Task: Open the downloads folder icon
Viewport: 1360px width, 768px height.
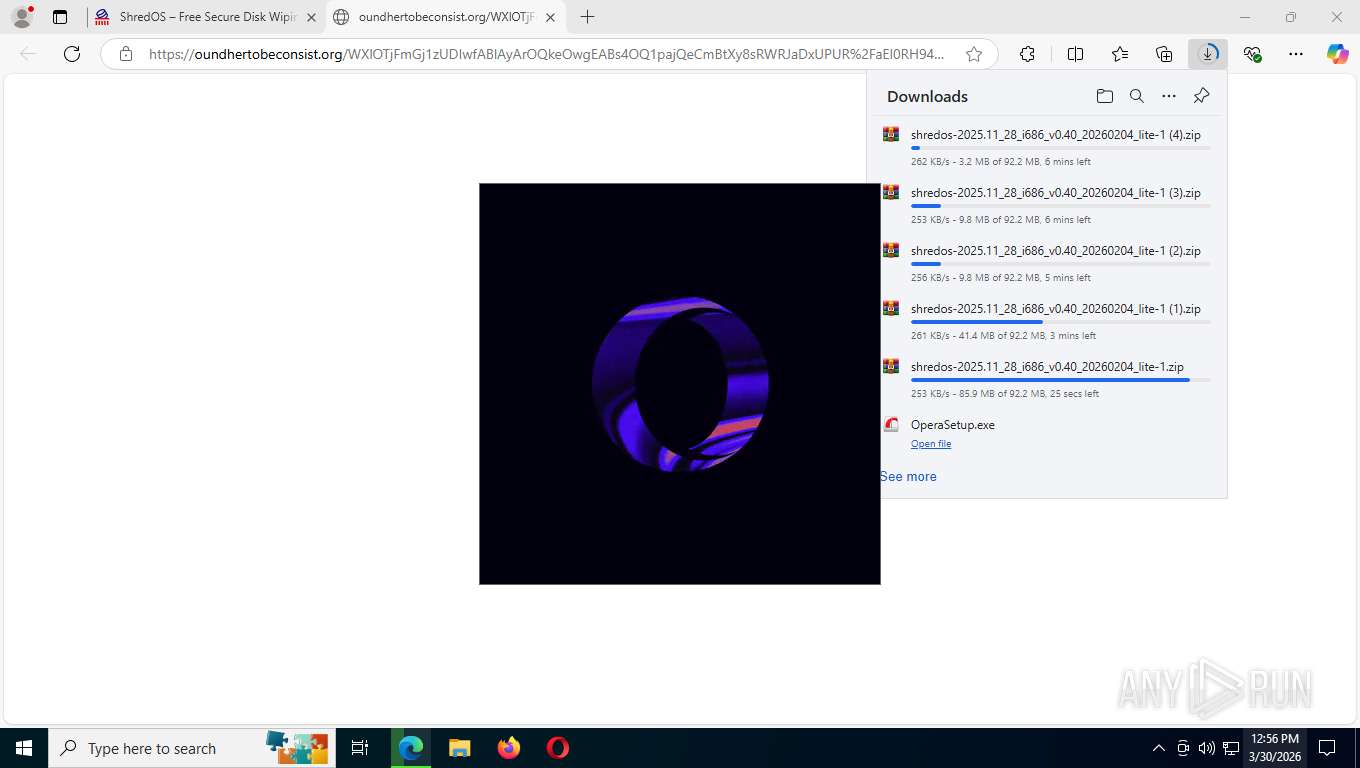Action: click(x=1104, y=96)
